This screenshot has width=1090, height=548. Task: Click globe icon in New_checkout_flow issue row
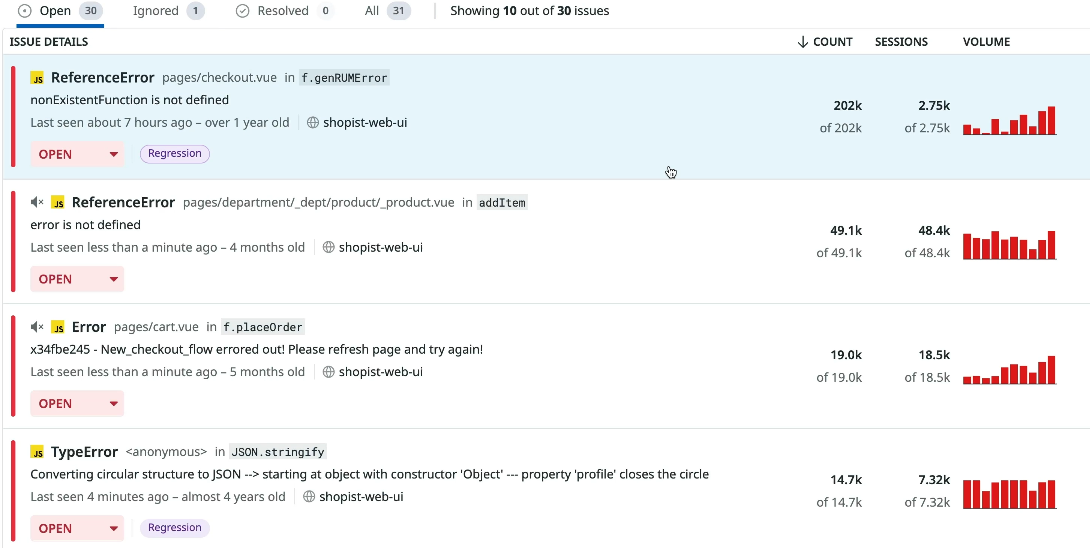tap(329, 371)
